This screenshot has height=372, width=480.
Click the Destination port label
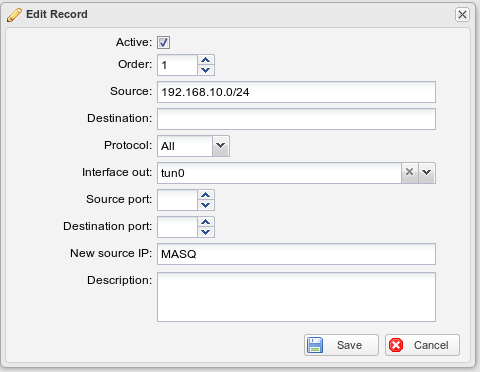tap(107, 226)
